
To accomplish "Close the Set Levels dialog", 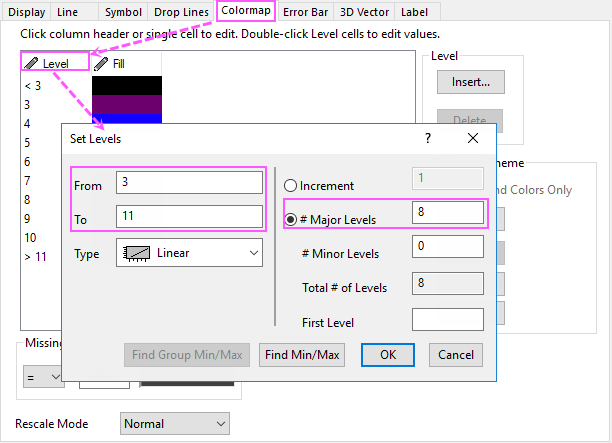I will click(x=473, y=138).
